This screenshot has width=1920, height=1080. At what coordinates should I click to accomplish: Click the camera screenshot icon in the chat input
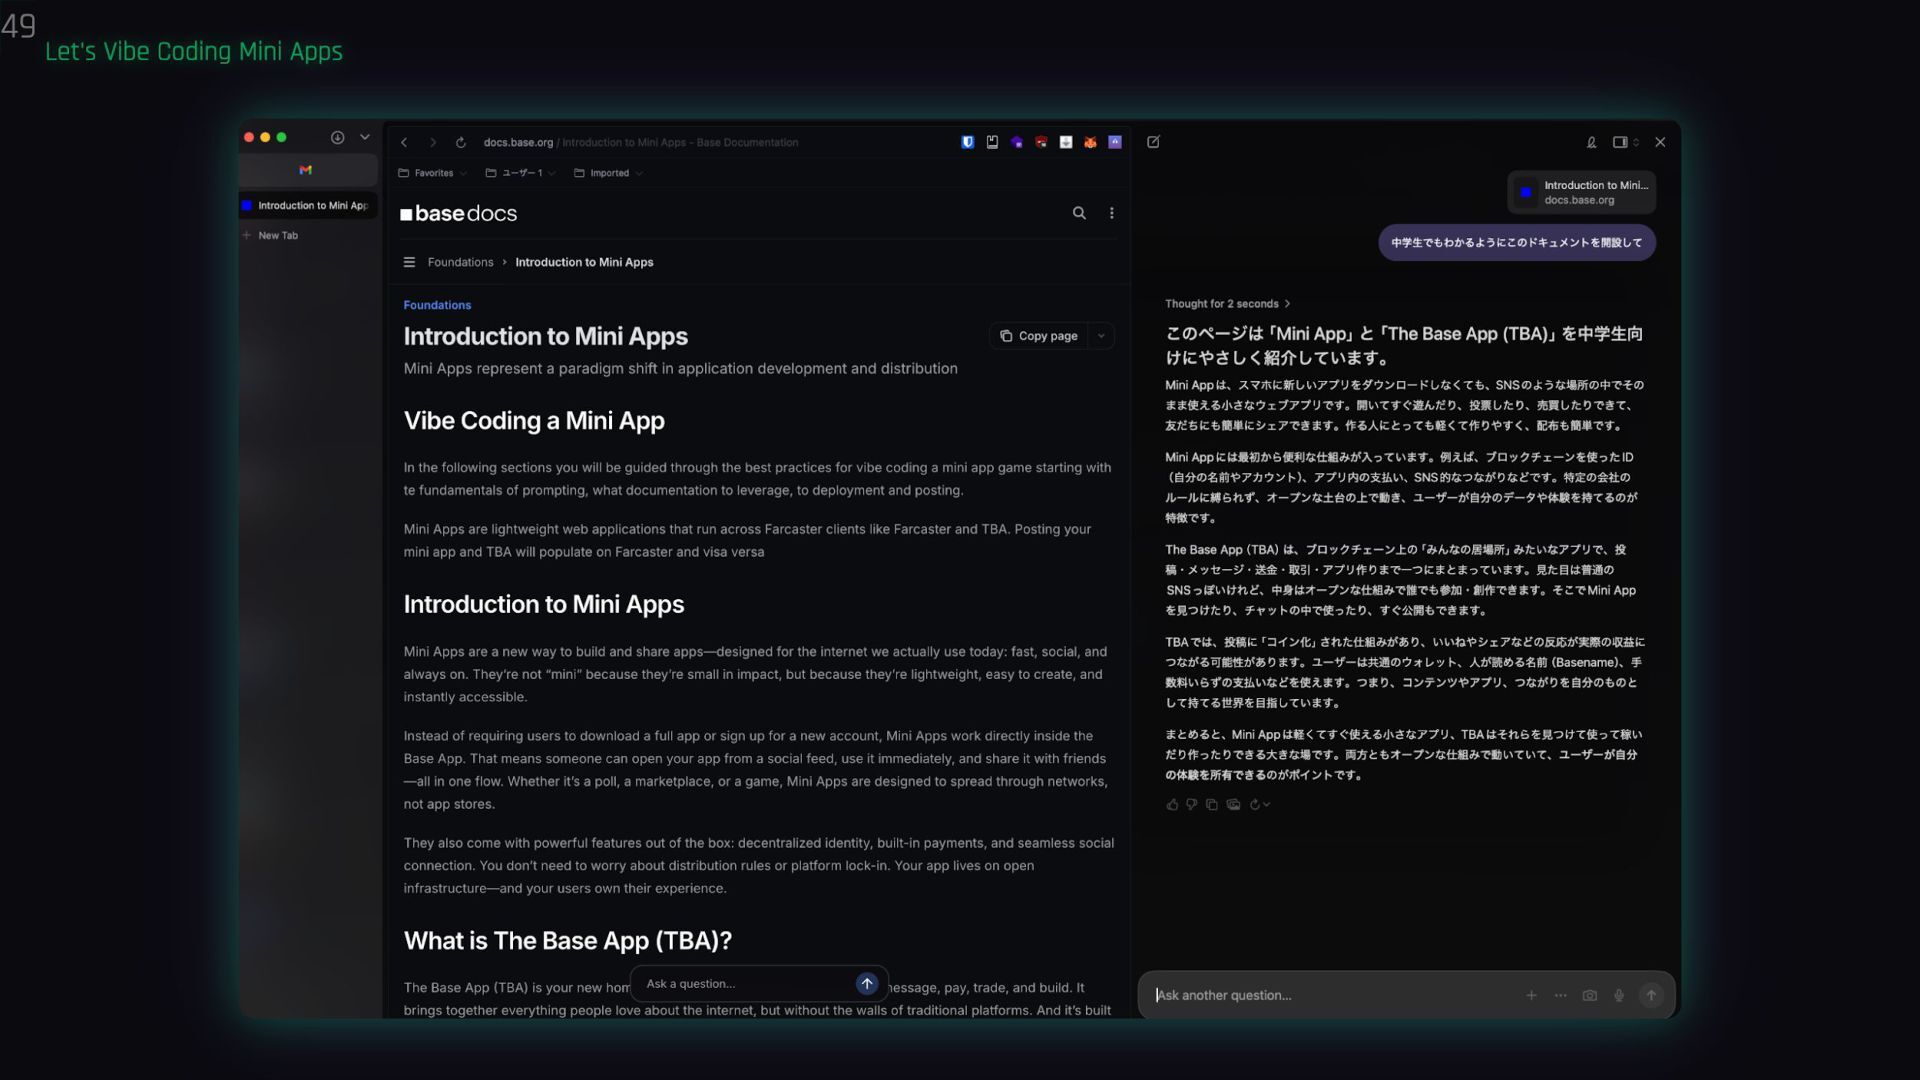tap(1589, 995)
